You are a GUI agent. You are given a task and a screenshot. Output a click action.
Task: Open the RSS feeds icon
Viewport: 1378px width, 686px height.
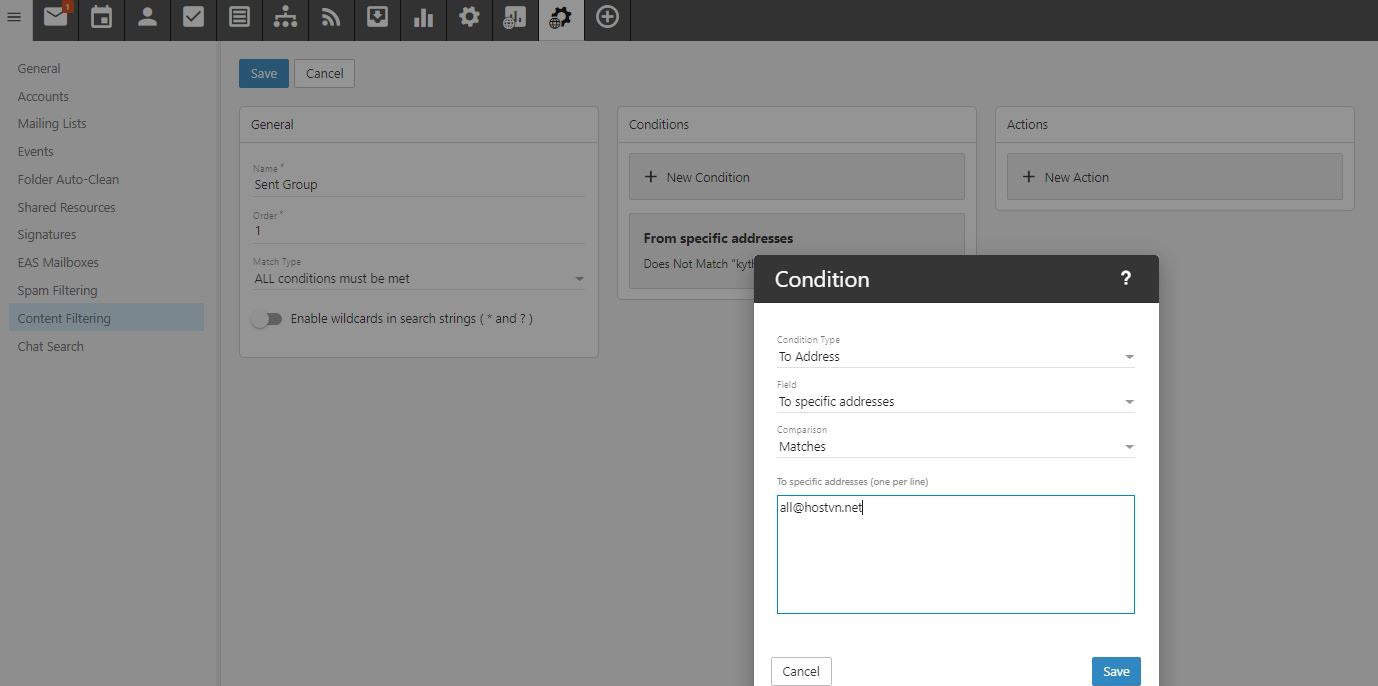tap(331, 18)
